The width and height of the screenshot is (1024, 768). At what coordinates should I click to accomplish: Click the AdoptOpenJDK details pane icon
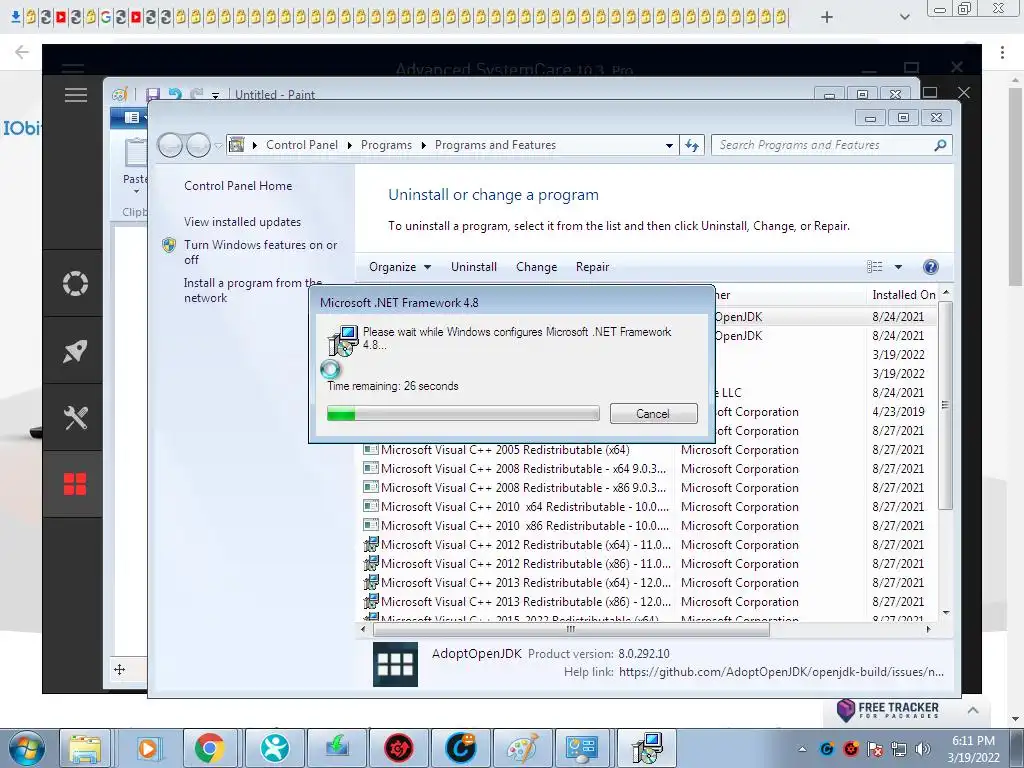pyautogui.click(x=395, y=664)
